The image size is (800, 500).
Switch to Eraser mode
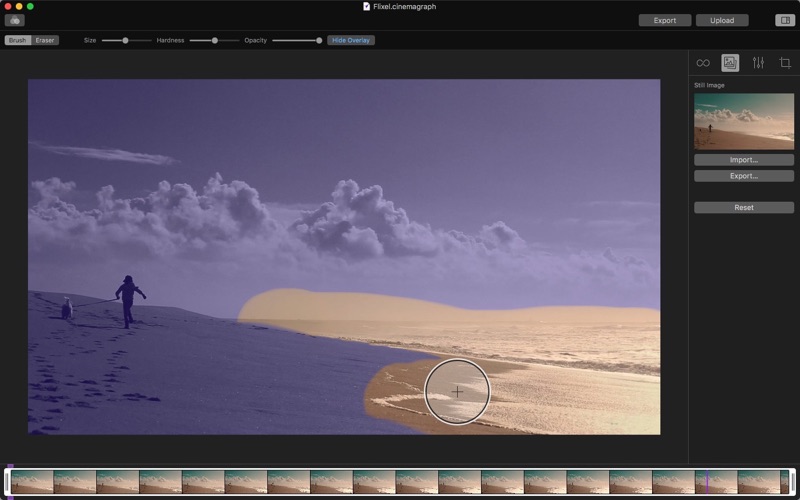tap(45, 40)
